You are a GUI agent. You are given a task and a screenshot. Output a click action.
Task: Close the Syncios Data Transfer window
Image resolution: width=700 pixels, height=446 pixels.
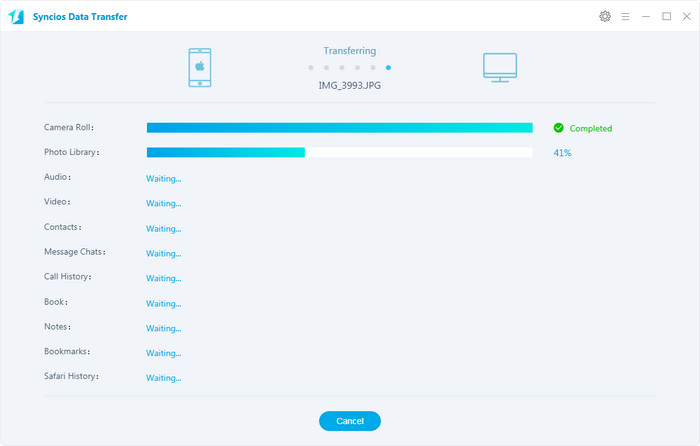coord(687,16)
